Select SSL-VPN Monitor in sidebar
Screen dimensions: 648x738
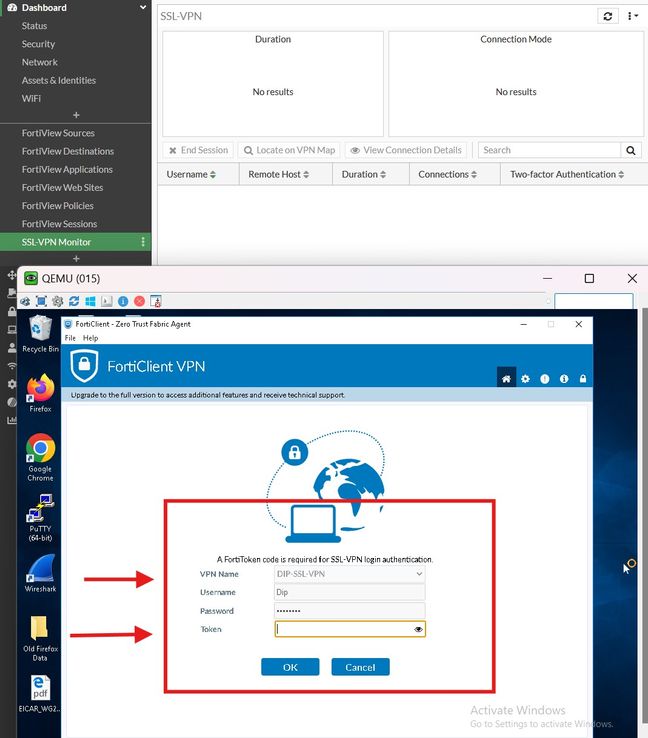(x=56, y=242)
